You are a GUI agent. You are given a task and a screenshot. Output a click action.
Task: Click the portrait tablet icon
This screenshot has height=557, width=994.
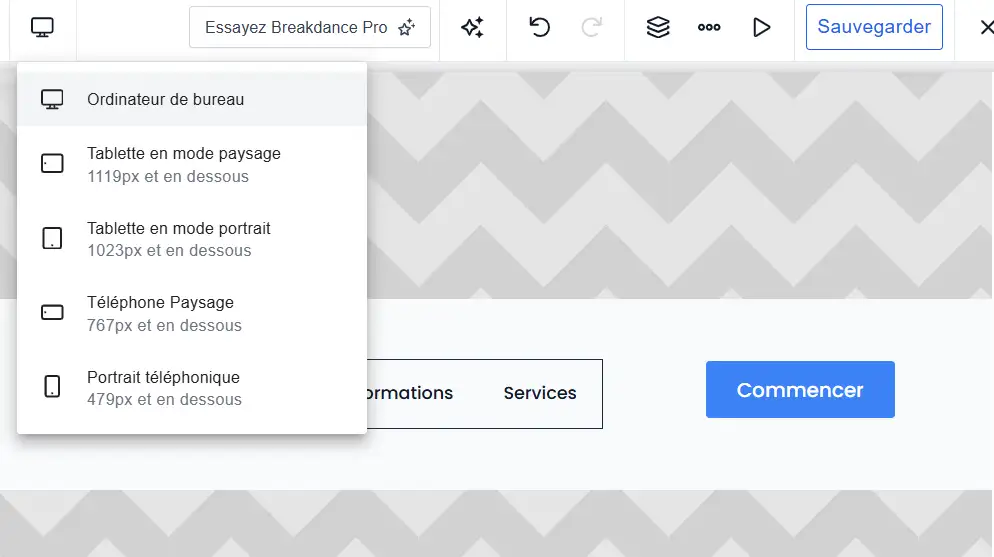coord(52,238)
